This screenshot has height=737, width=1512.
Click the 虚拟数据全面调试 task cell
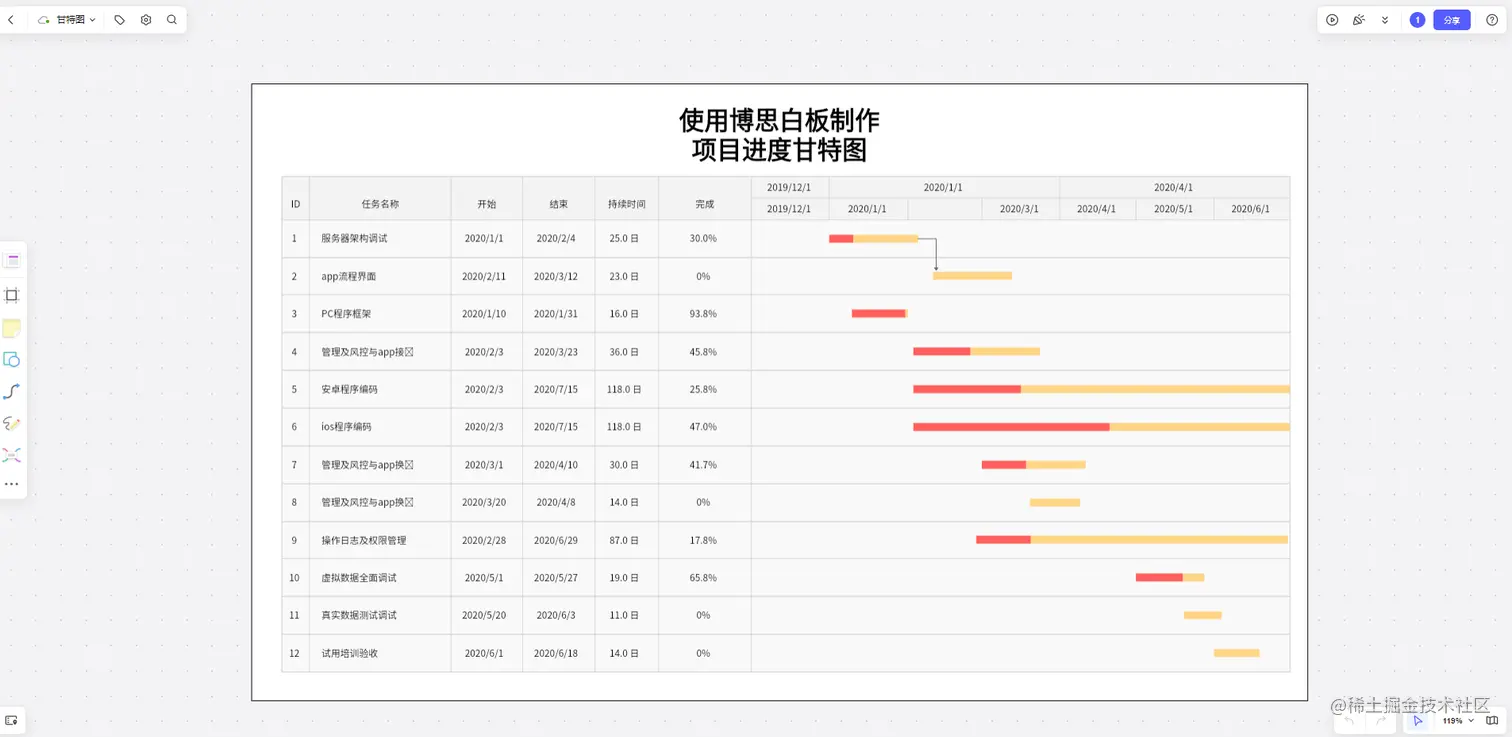pos(380,578)
